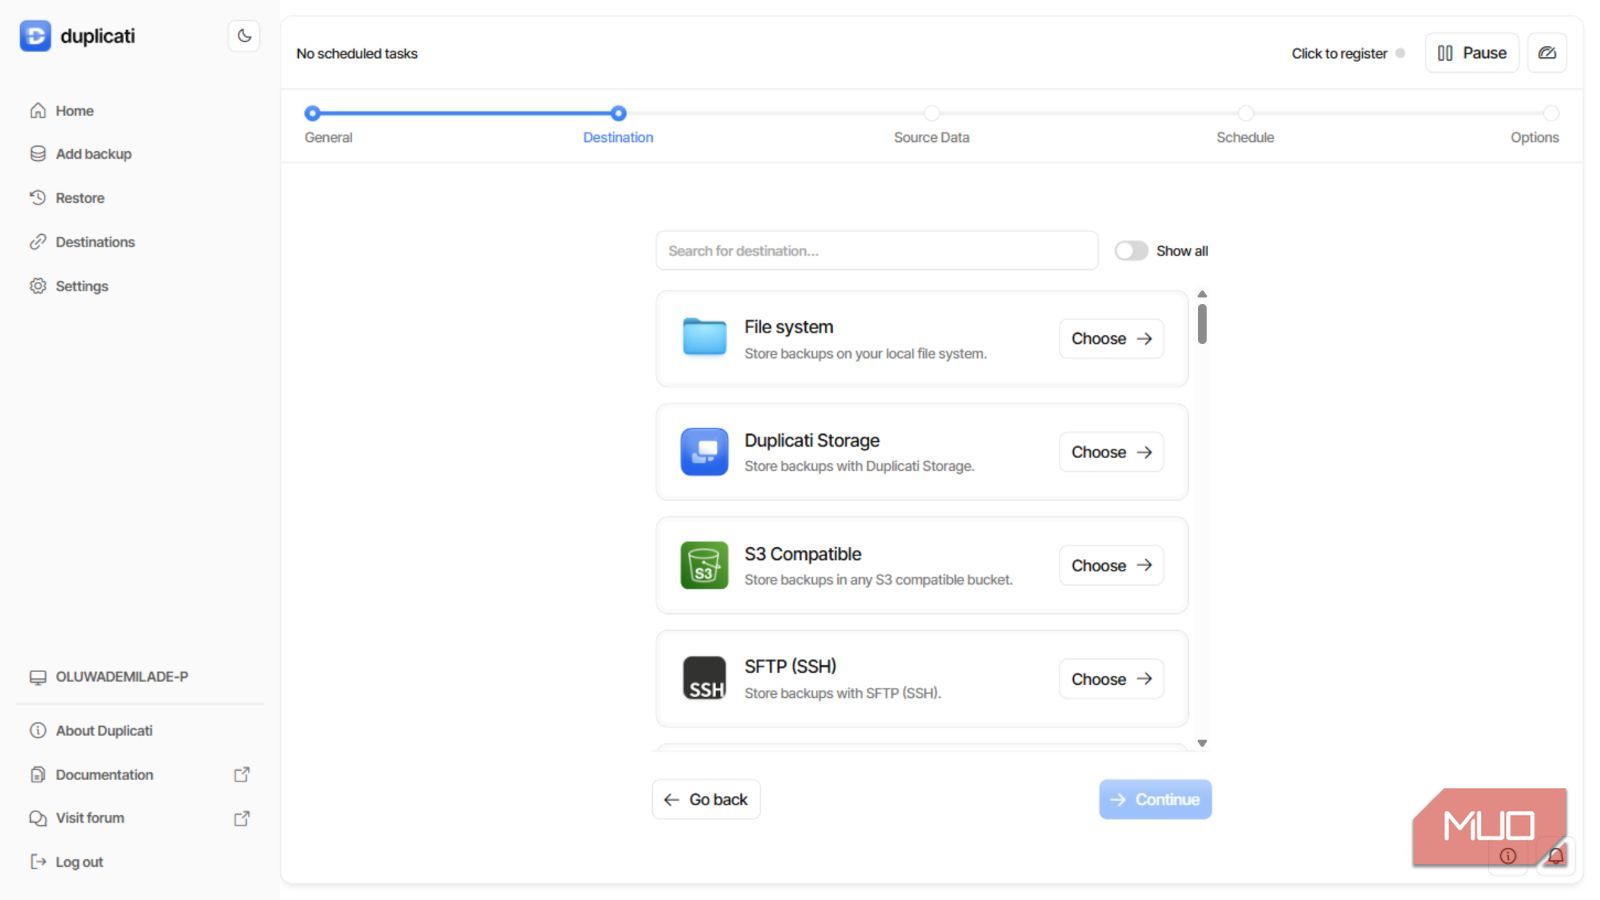Click the Click to register link
The height and width of the screenshot is (900, 1600).
pyautogui.click(x=1339, y=54)
